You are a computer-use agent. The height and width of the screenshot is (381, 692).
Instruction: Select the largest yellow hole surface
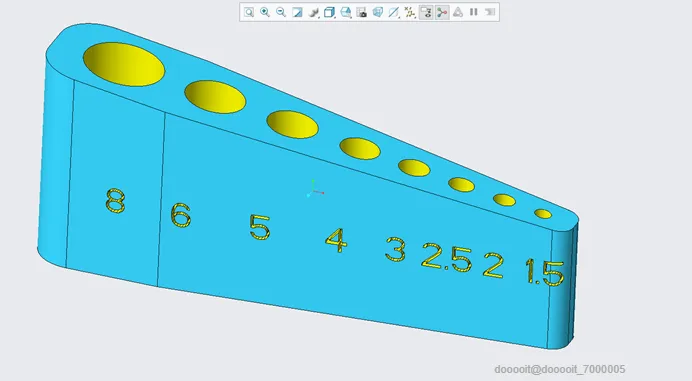click(x=124, y=64)
